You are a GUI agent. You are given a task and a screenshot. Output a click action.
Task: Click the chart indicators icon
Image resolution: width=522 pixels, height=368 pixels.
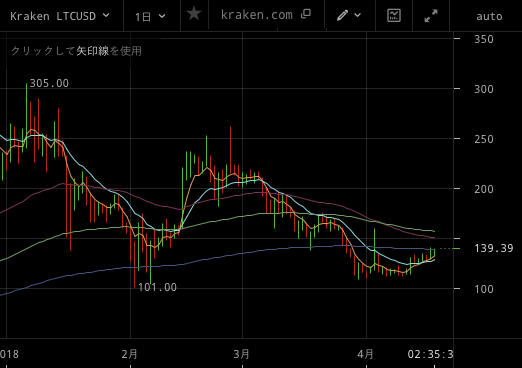(394, 15)
